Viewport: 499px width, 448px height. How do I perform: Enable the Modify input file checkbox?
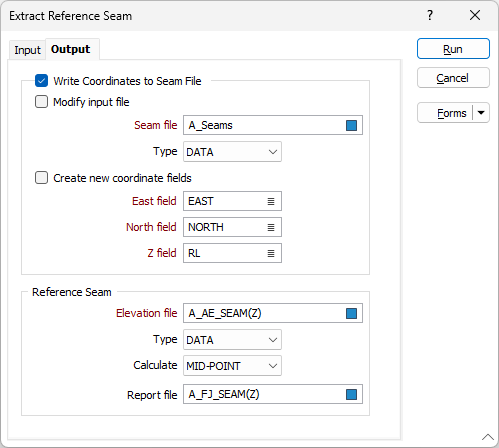[41, 102]
